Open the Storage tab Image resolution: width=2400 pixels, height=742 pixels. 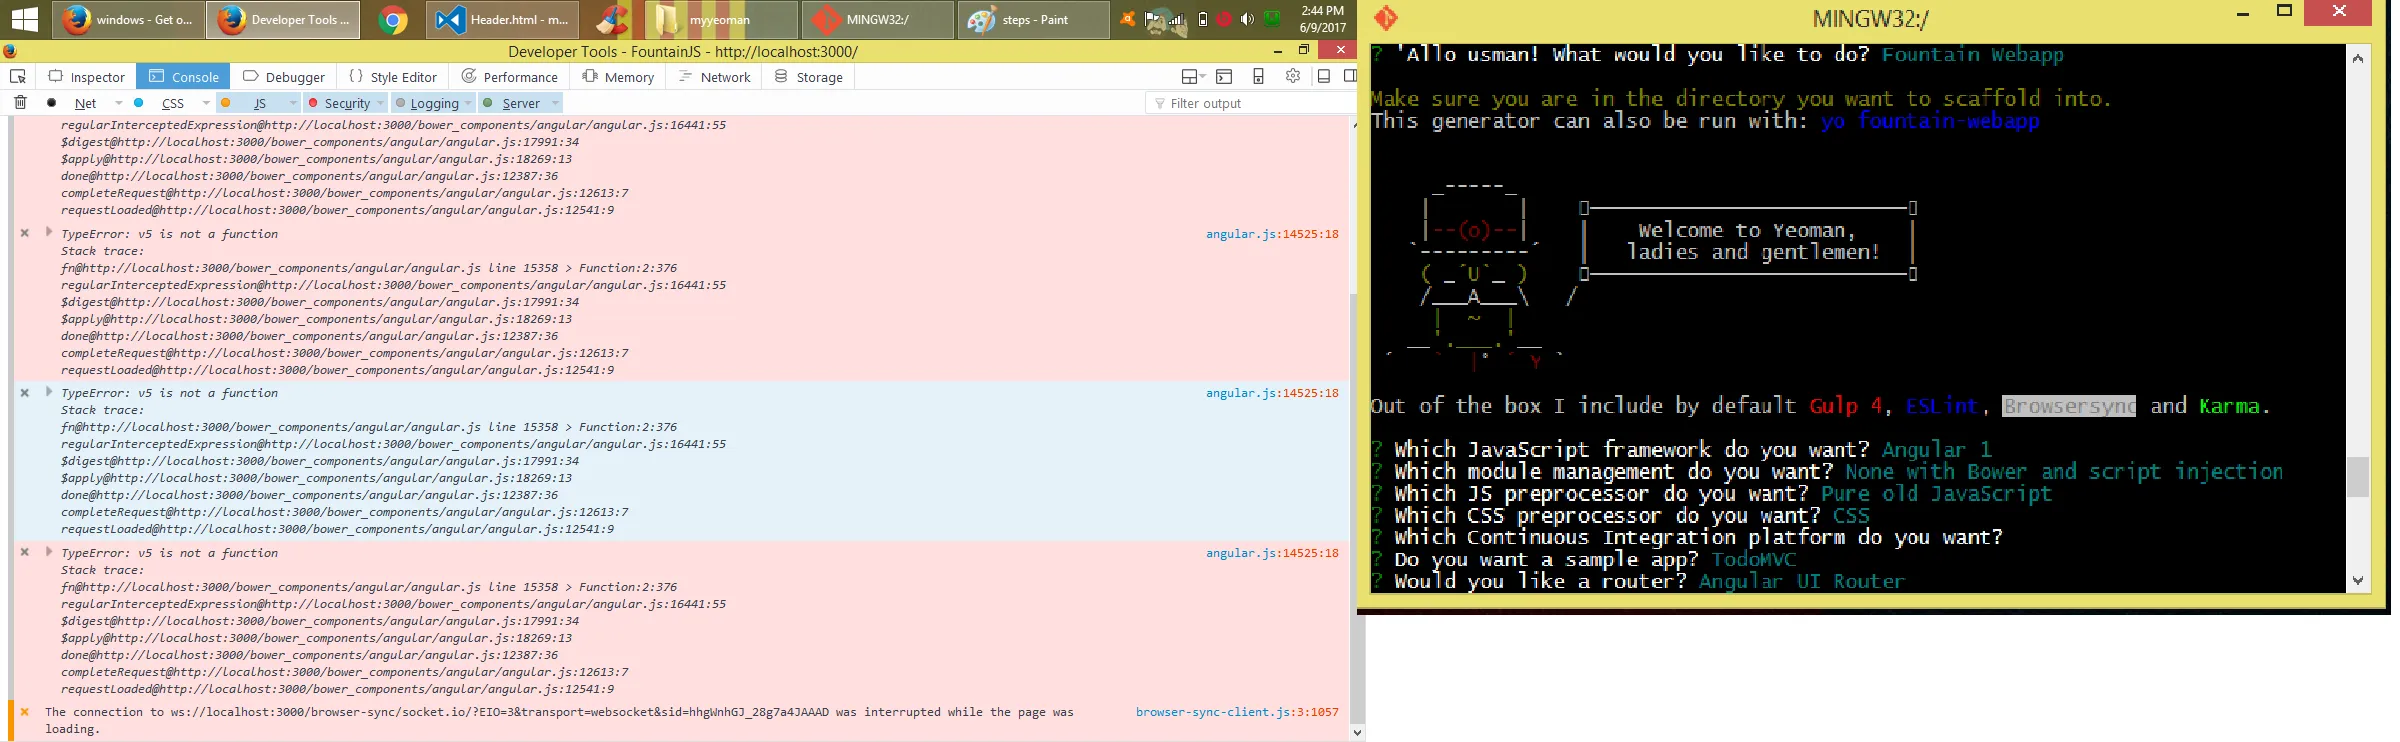(x=808, y=77)
